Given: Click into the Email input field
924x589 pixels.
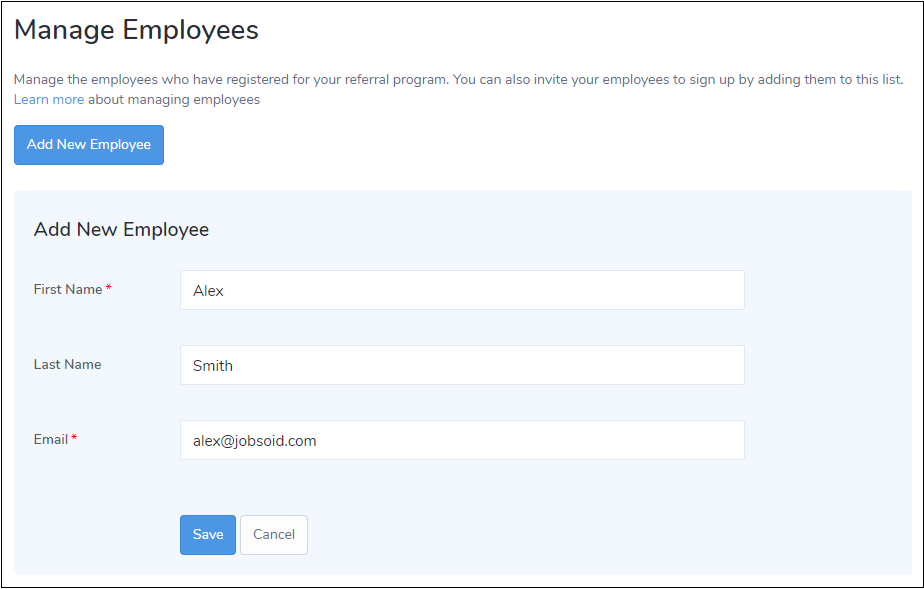Looking at the screenshot, I should tap(462, 440).
